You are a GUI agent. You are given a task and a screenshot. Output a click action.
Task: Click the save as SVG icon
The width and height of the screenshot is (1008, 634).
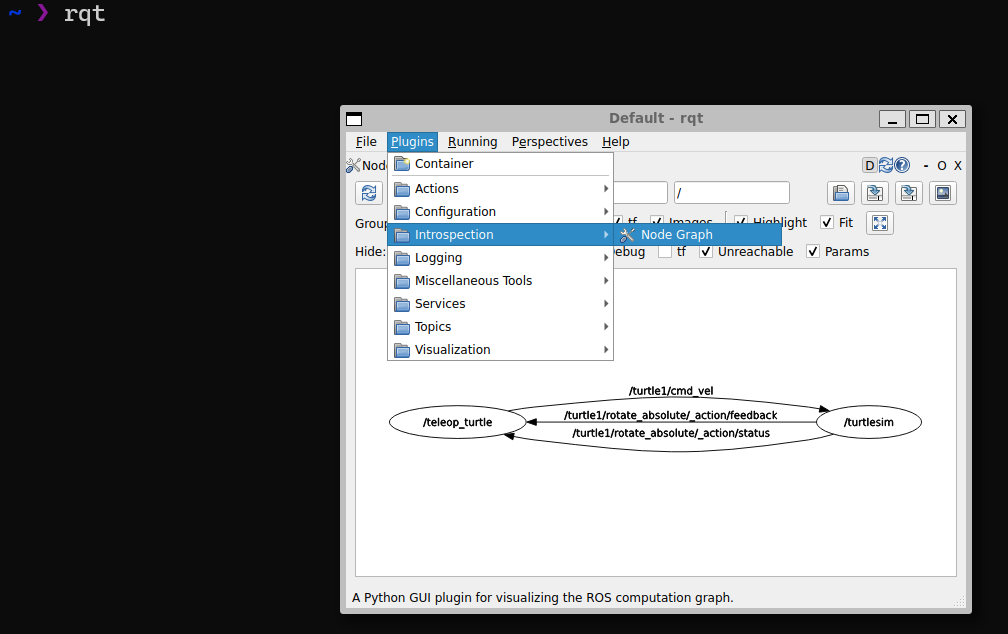[909, 193]
